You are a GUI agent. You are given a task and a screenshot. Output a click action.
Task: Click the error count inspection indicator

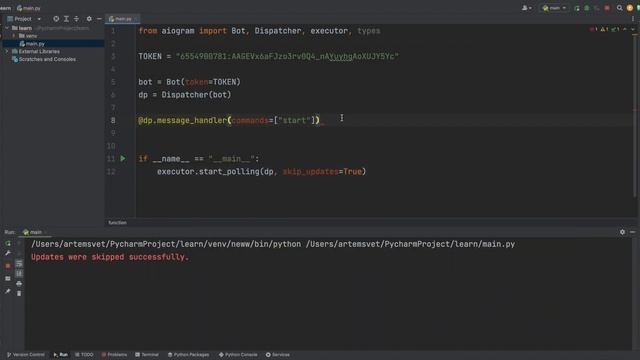tap(593, 29)
